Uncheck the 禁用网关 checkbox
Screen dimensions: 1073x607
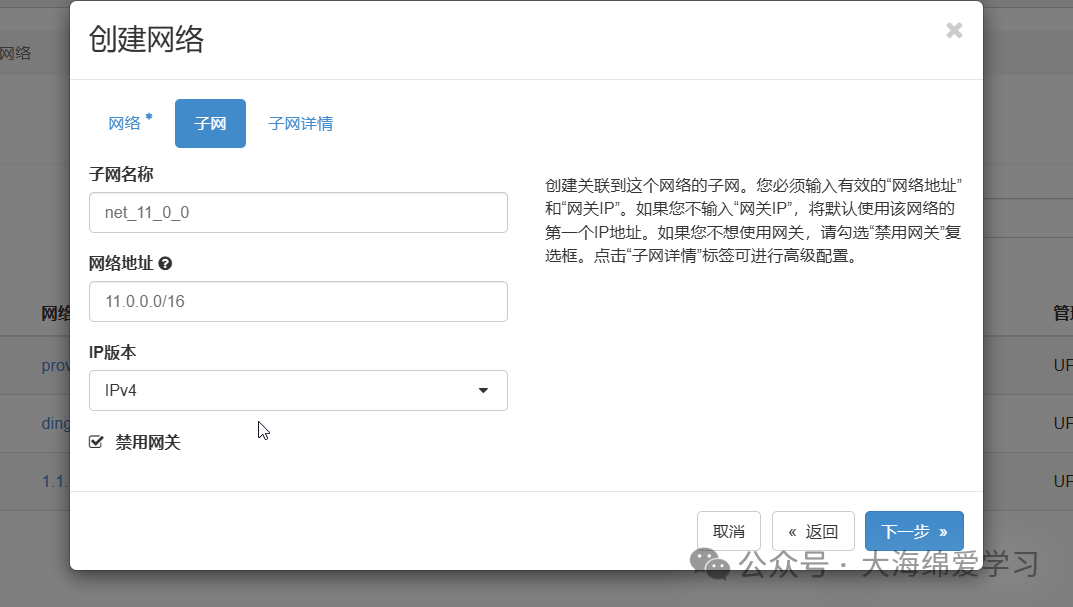pos(95,441)
